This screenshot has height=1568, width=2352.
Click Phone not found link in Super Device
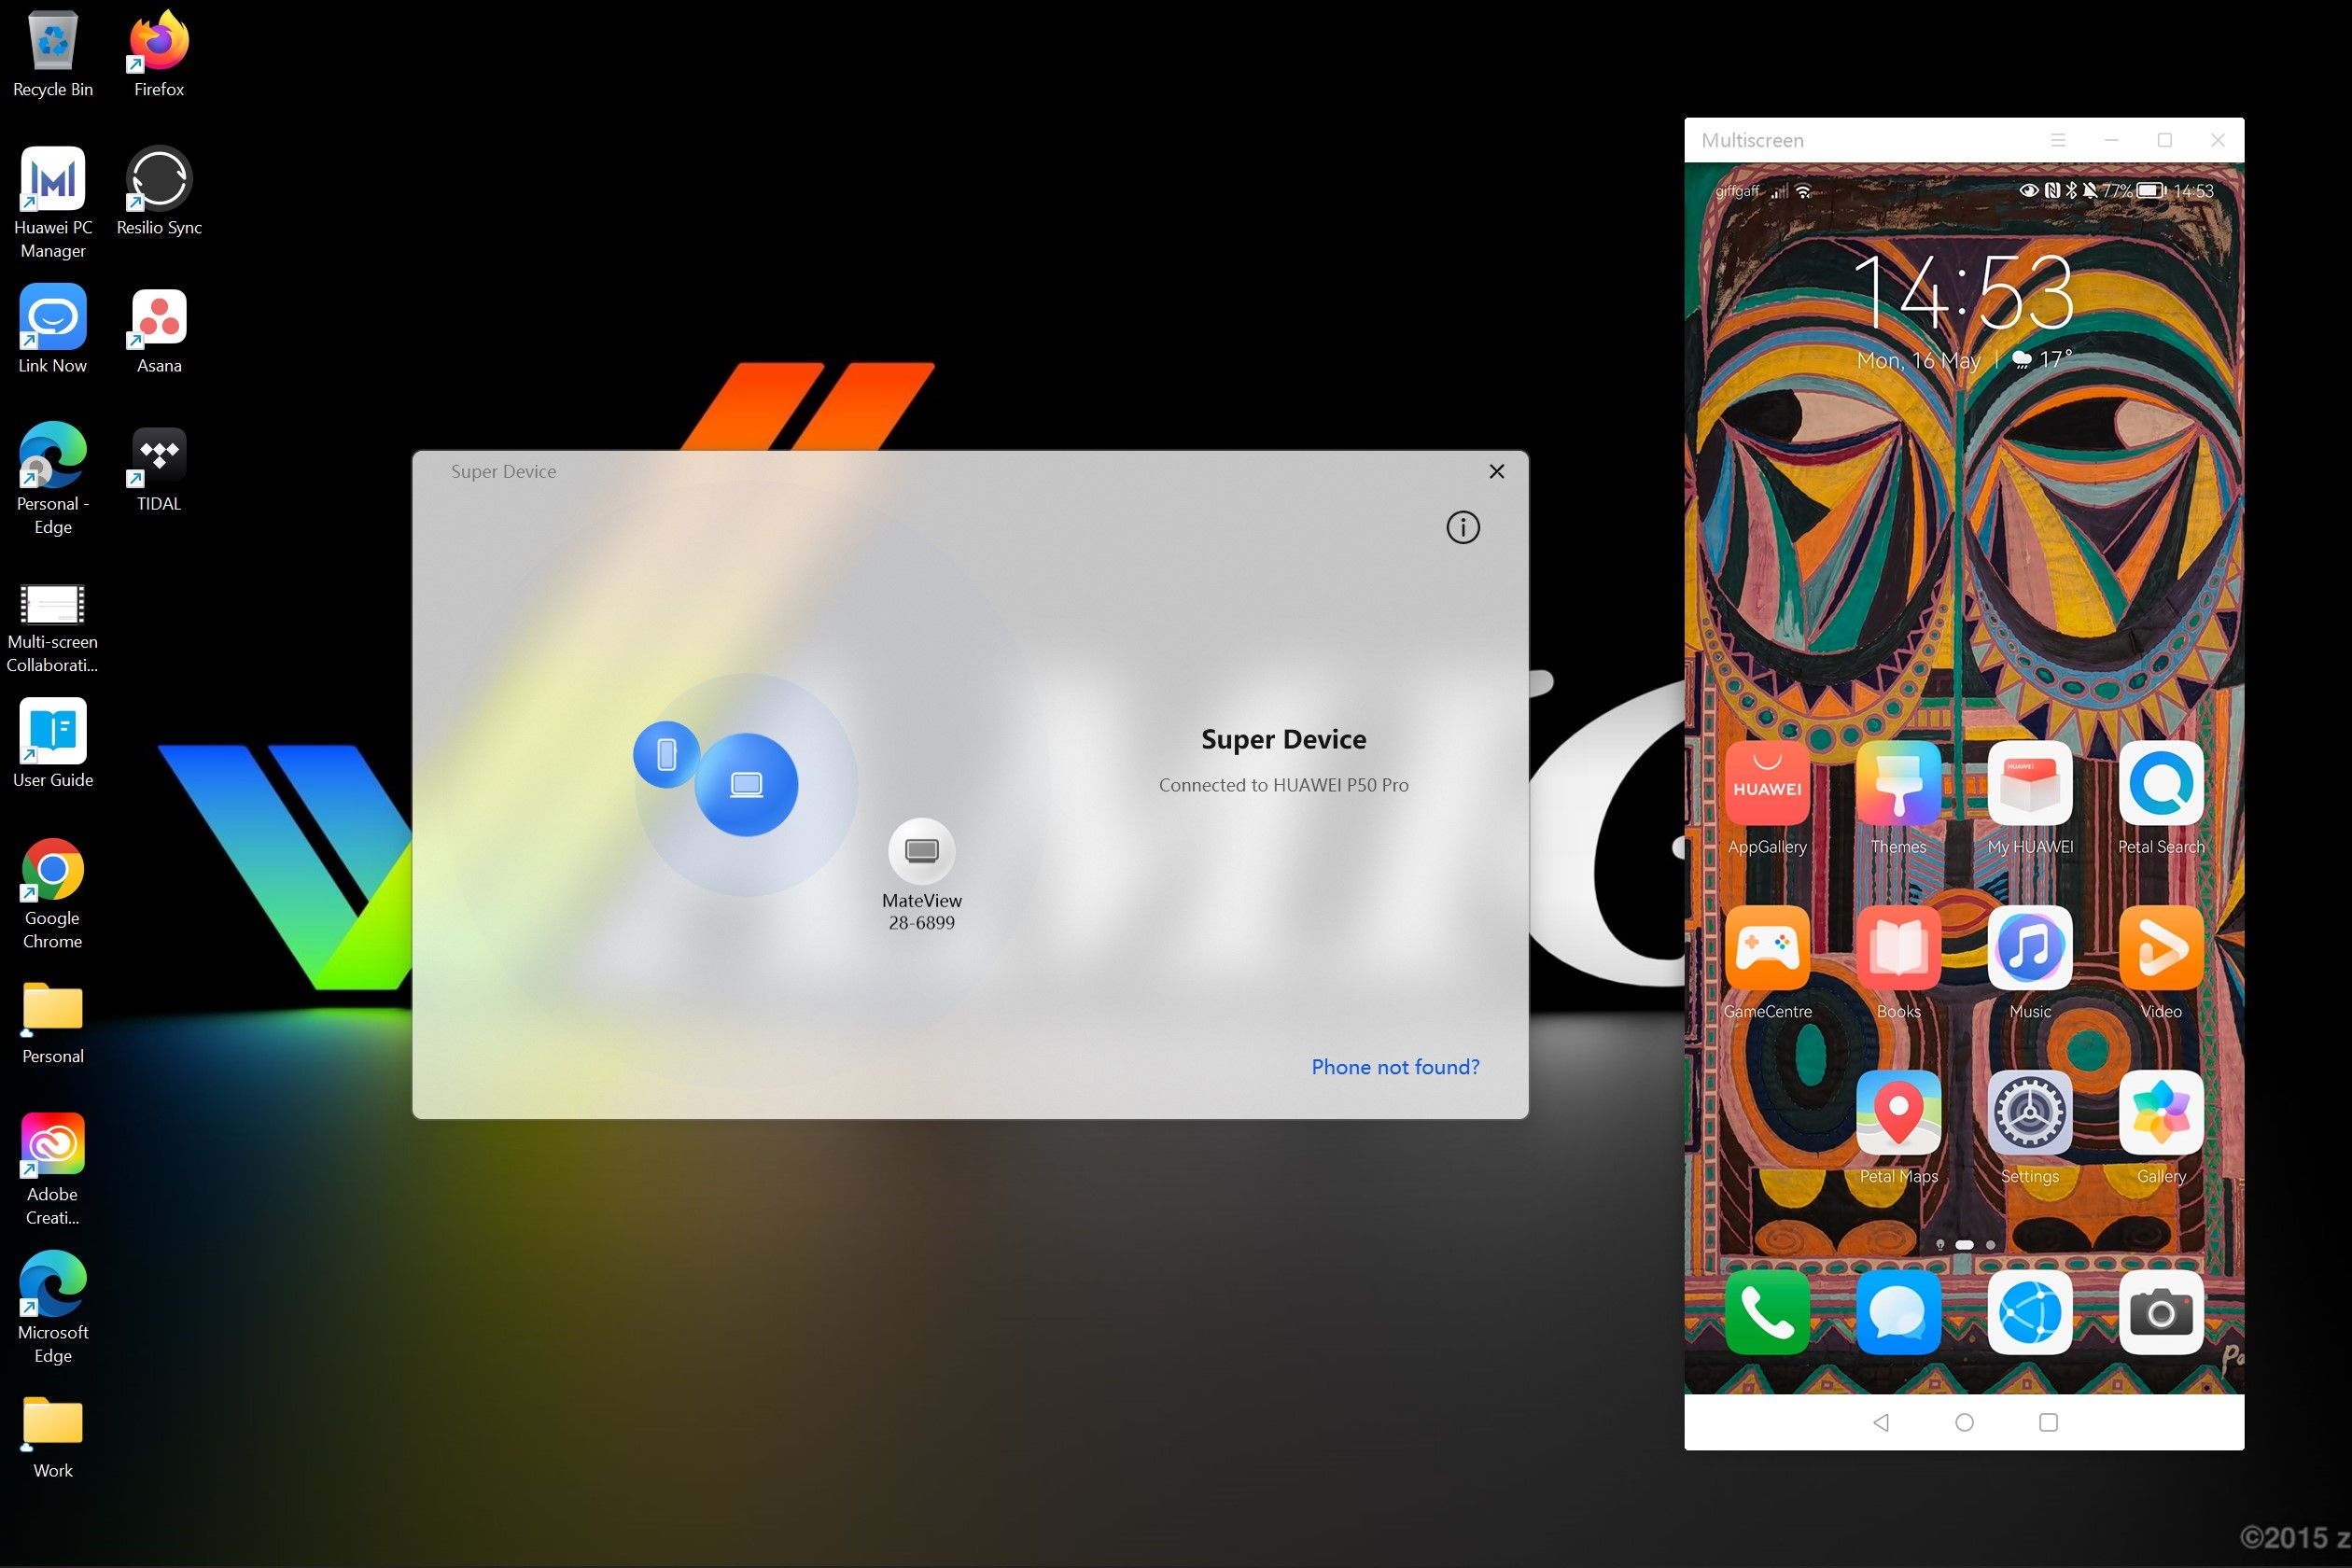tap(1394, 1068)
